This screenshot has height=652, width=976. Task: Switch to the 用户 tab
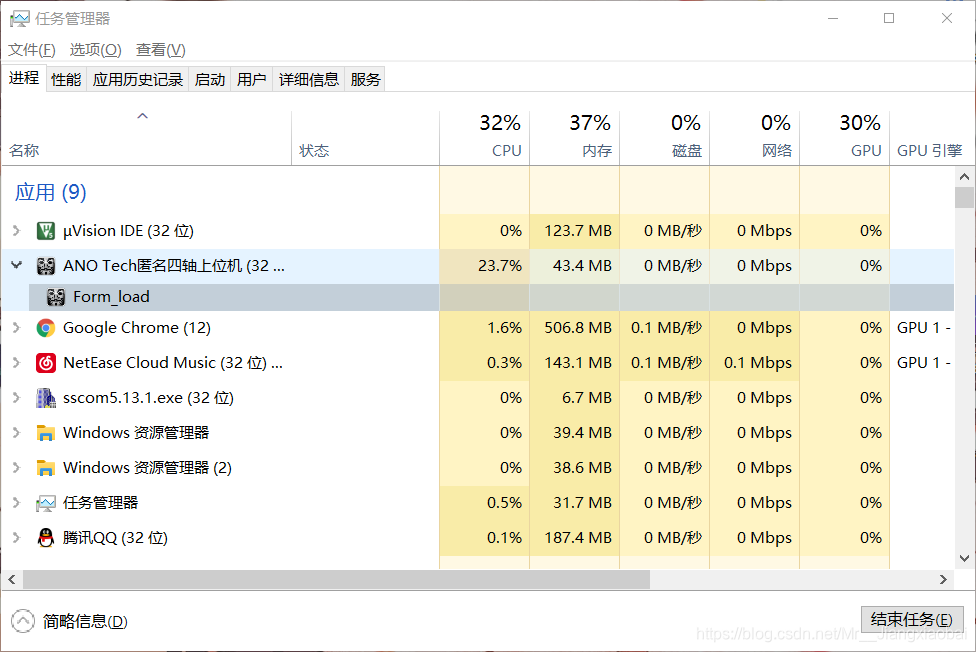coord(251,80)
